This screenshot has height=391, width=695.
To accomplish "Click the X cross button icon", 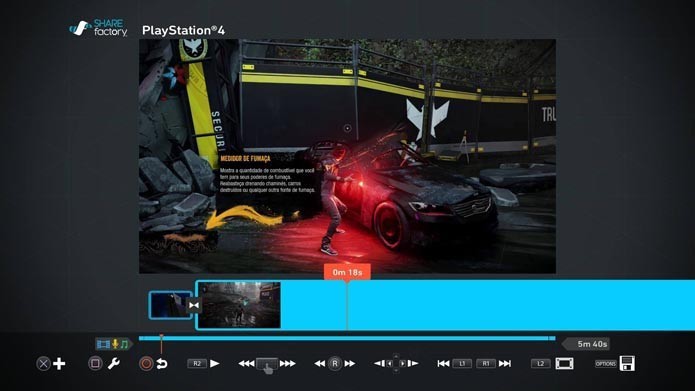I will coord(43,364).
